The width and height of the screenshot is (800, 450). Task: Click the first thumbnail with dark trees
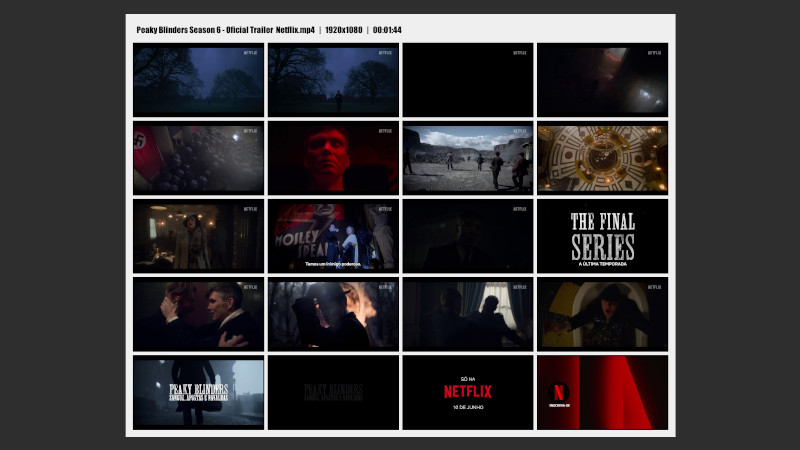coord(198,80)
